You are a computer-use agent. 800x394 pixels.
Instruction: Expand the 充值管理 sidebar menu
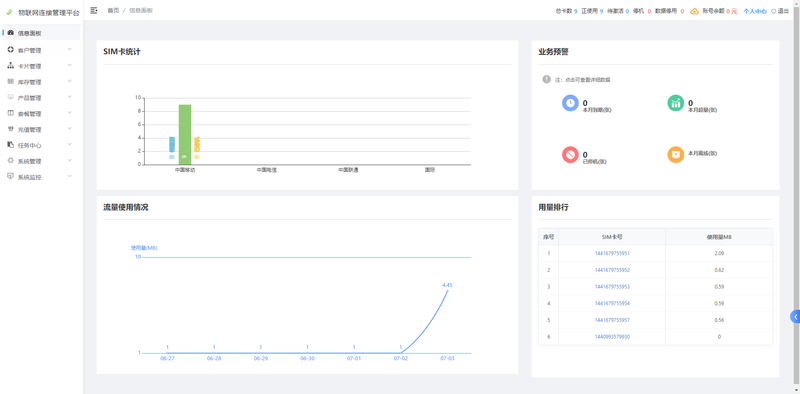(41, 129)
